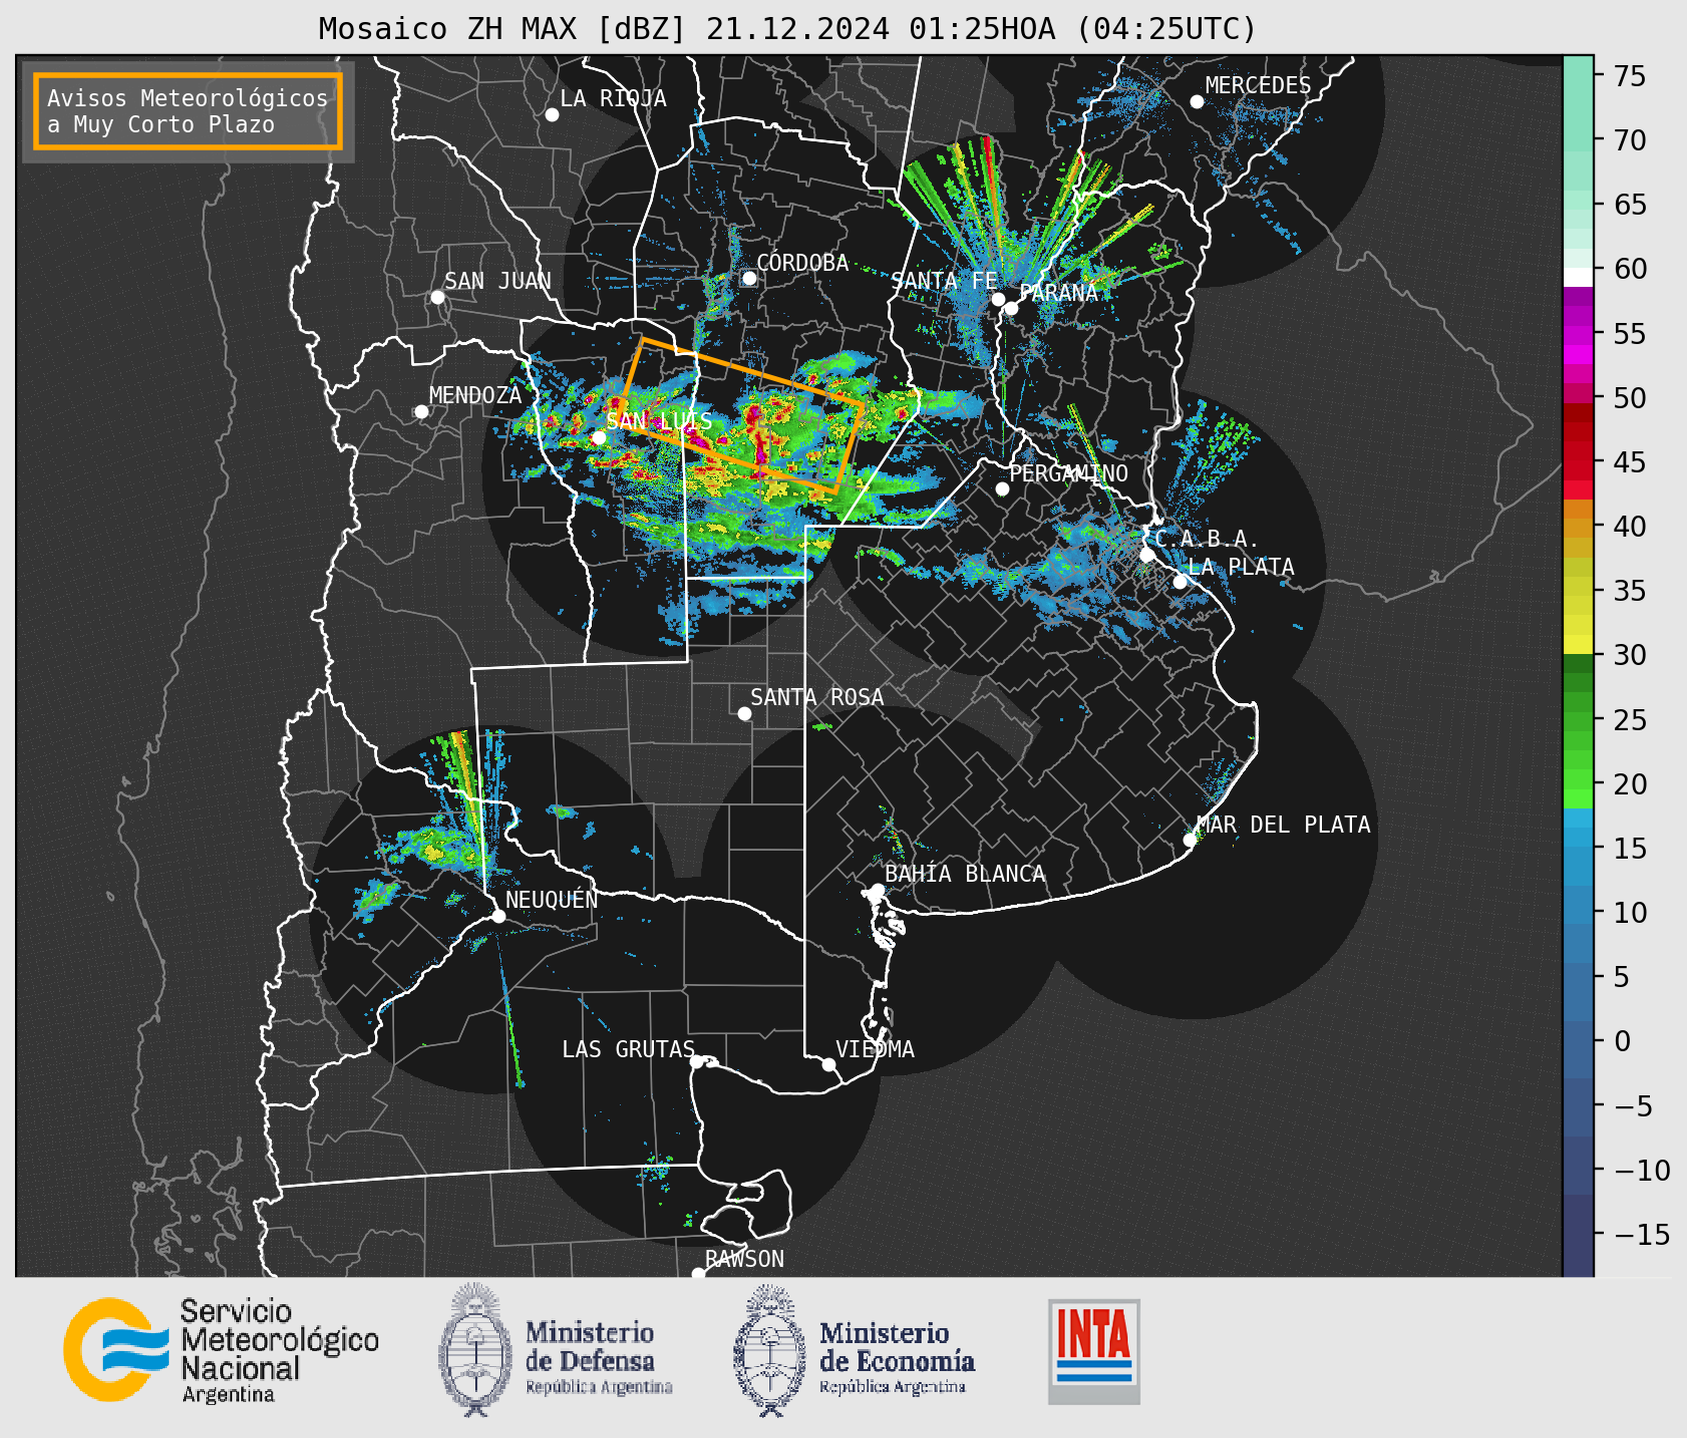
Task: Click the 'PERGAMINO' city label
Action: coord(1069,473)
